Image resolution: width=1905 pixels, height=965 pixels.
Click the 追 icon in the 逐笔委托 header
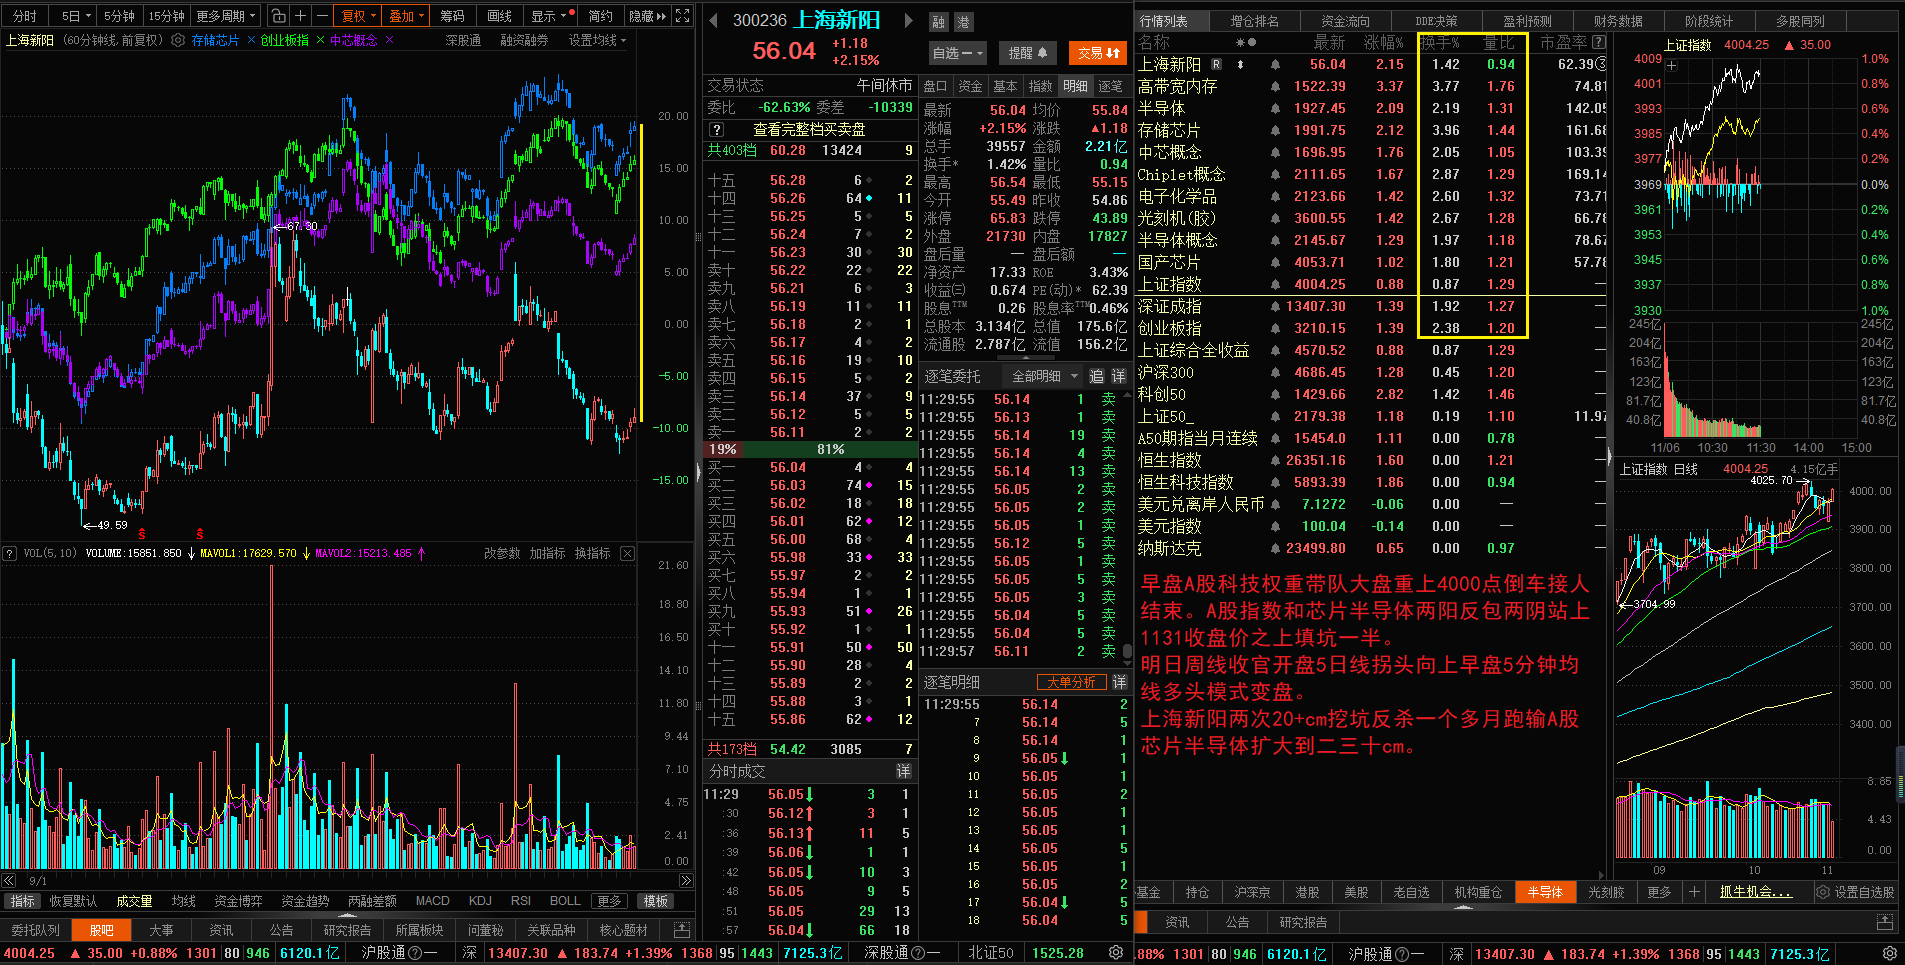(1096, 376)
